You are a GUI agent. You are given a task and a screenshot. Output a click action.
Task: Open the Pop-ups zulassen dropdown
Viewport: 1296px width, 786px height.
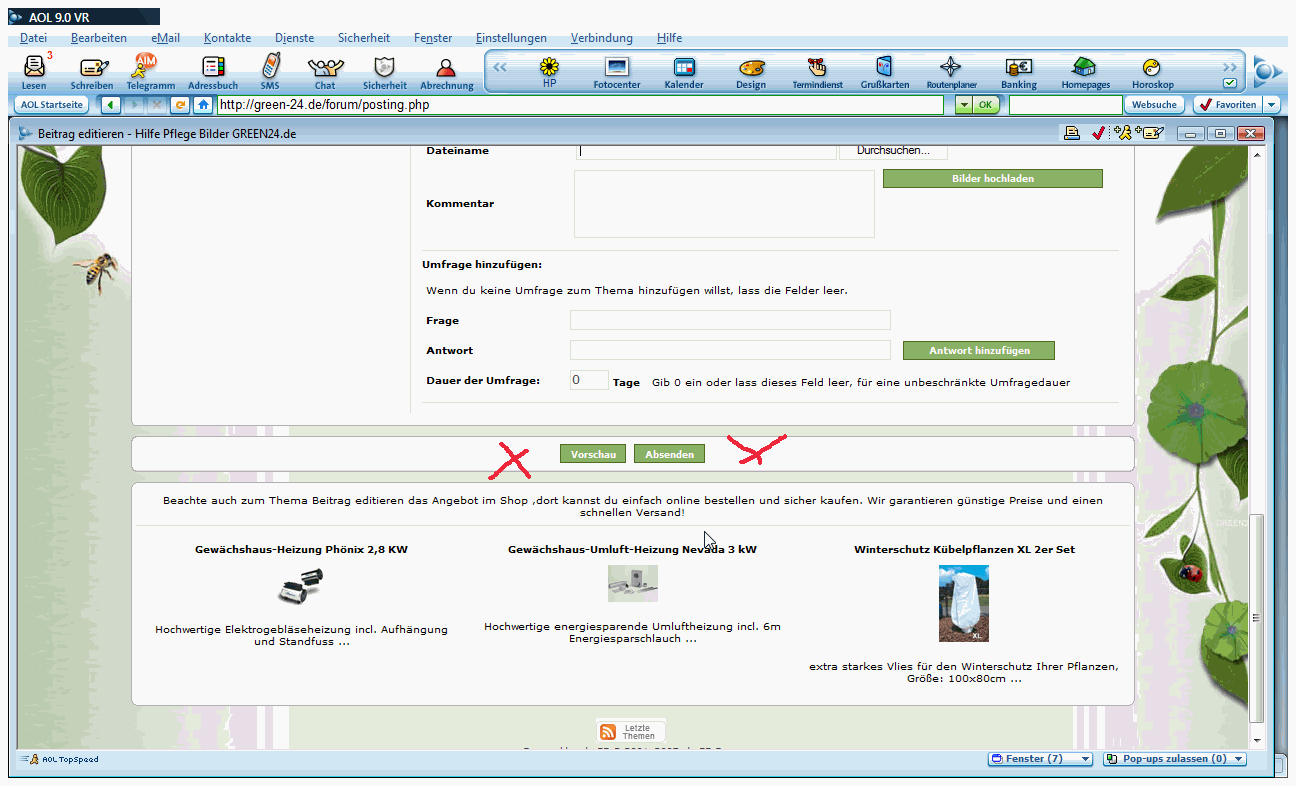click(1239, 759)
